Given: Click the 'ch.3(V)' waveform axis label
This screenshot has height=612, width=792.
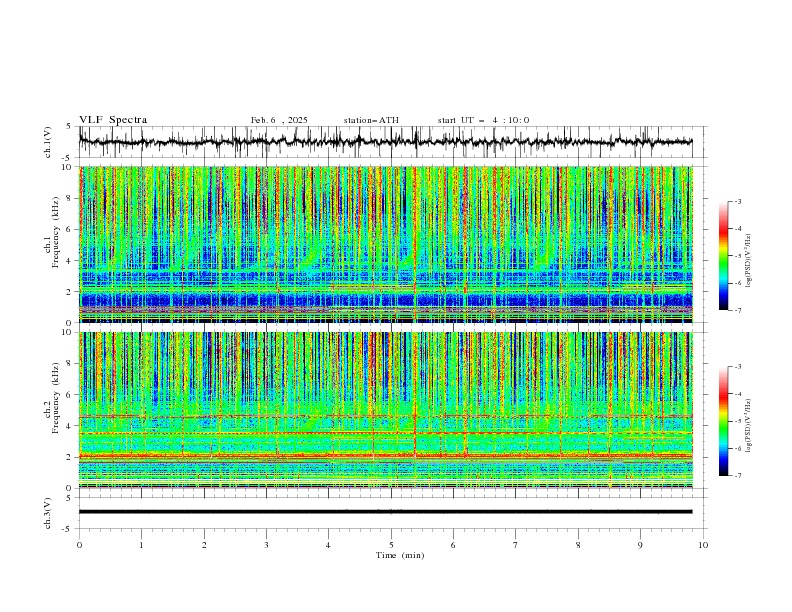Looking at the screenshot, I should coord(48,513).
